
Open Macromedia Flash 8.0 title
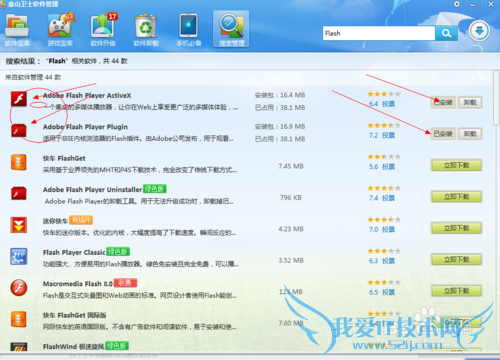point(78,284)
